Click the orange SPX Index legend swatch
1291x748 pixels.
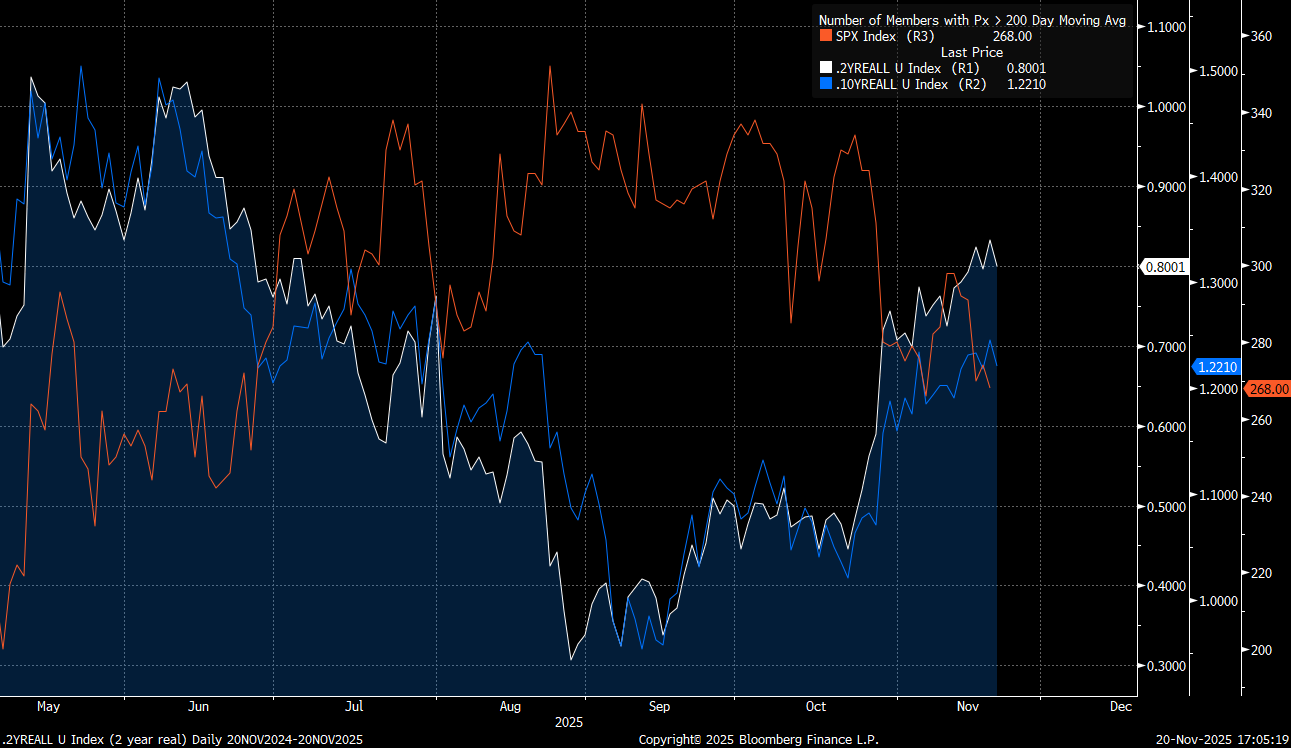coord(825,36)
